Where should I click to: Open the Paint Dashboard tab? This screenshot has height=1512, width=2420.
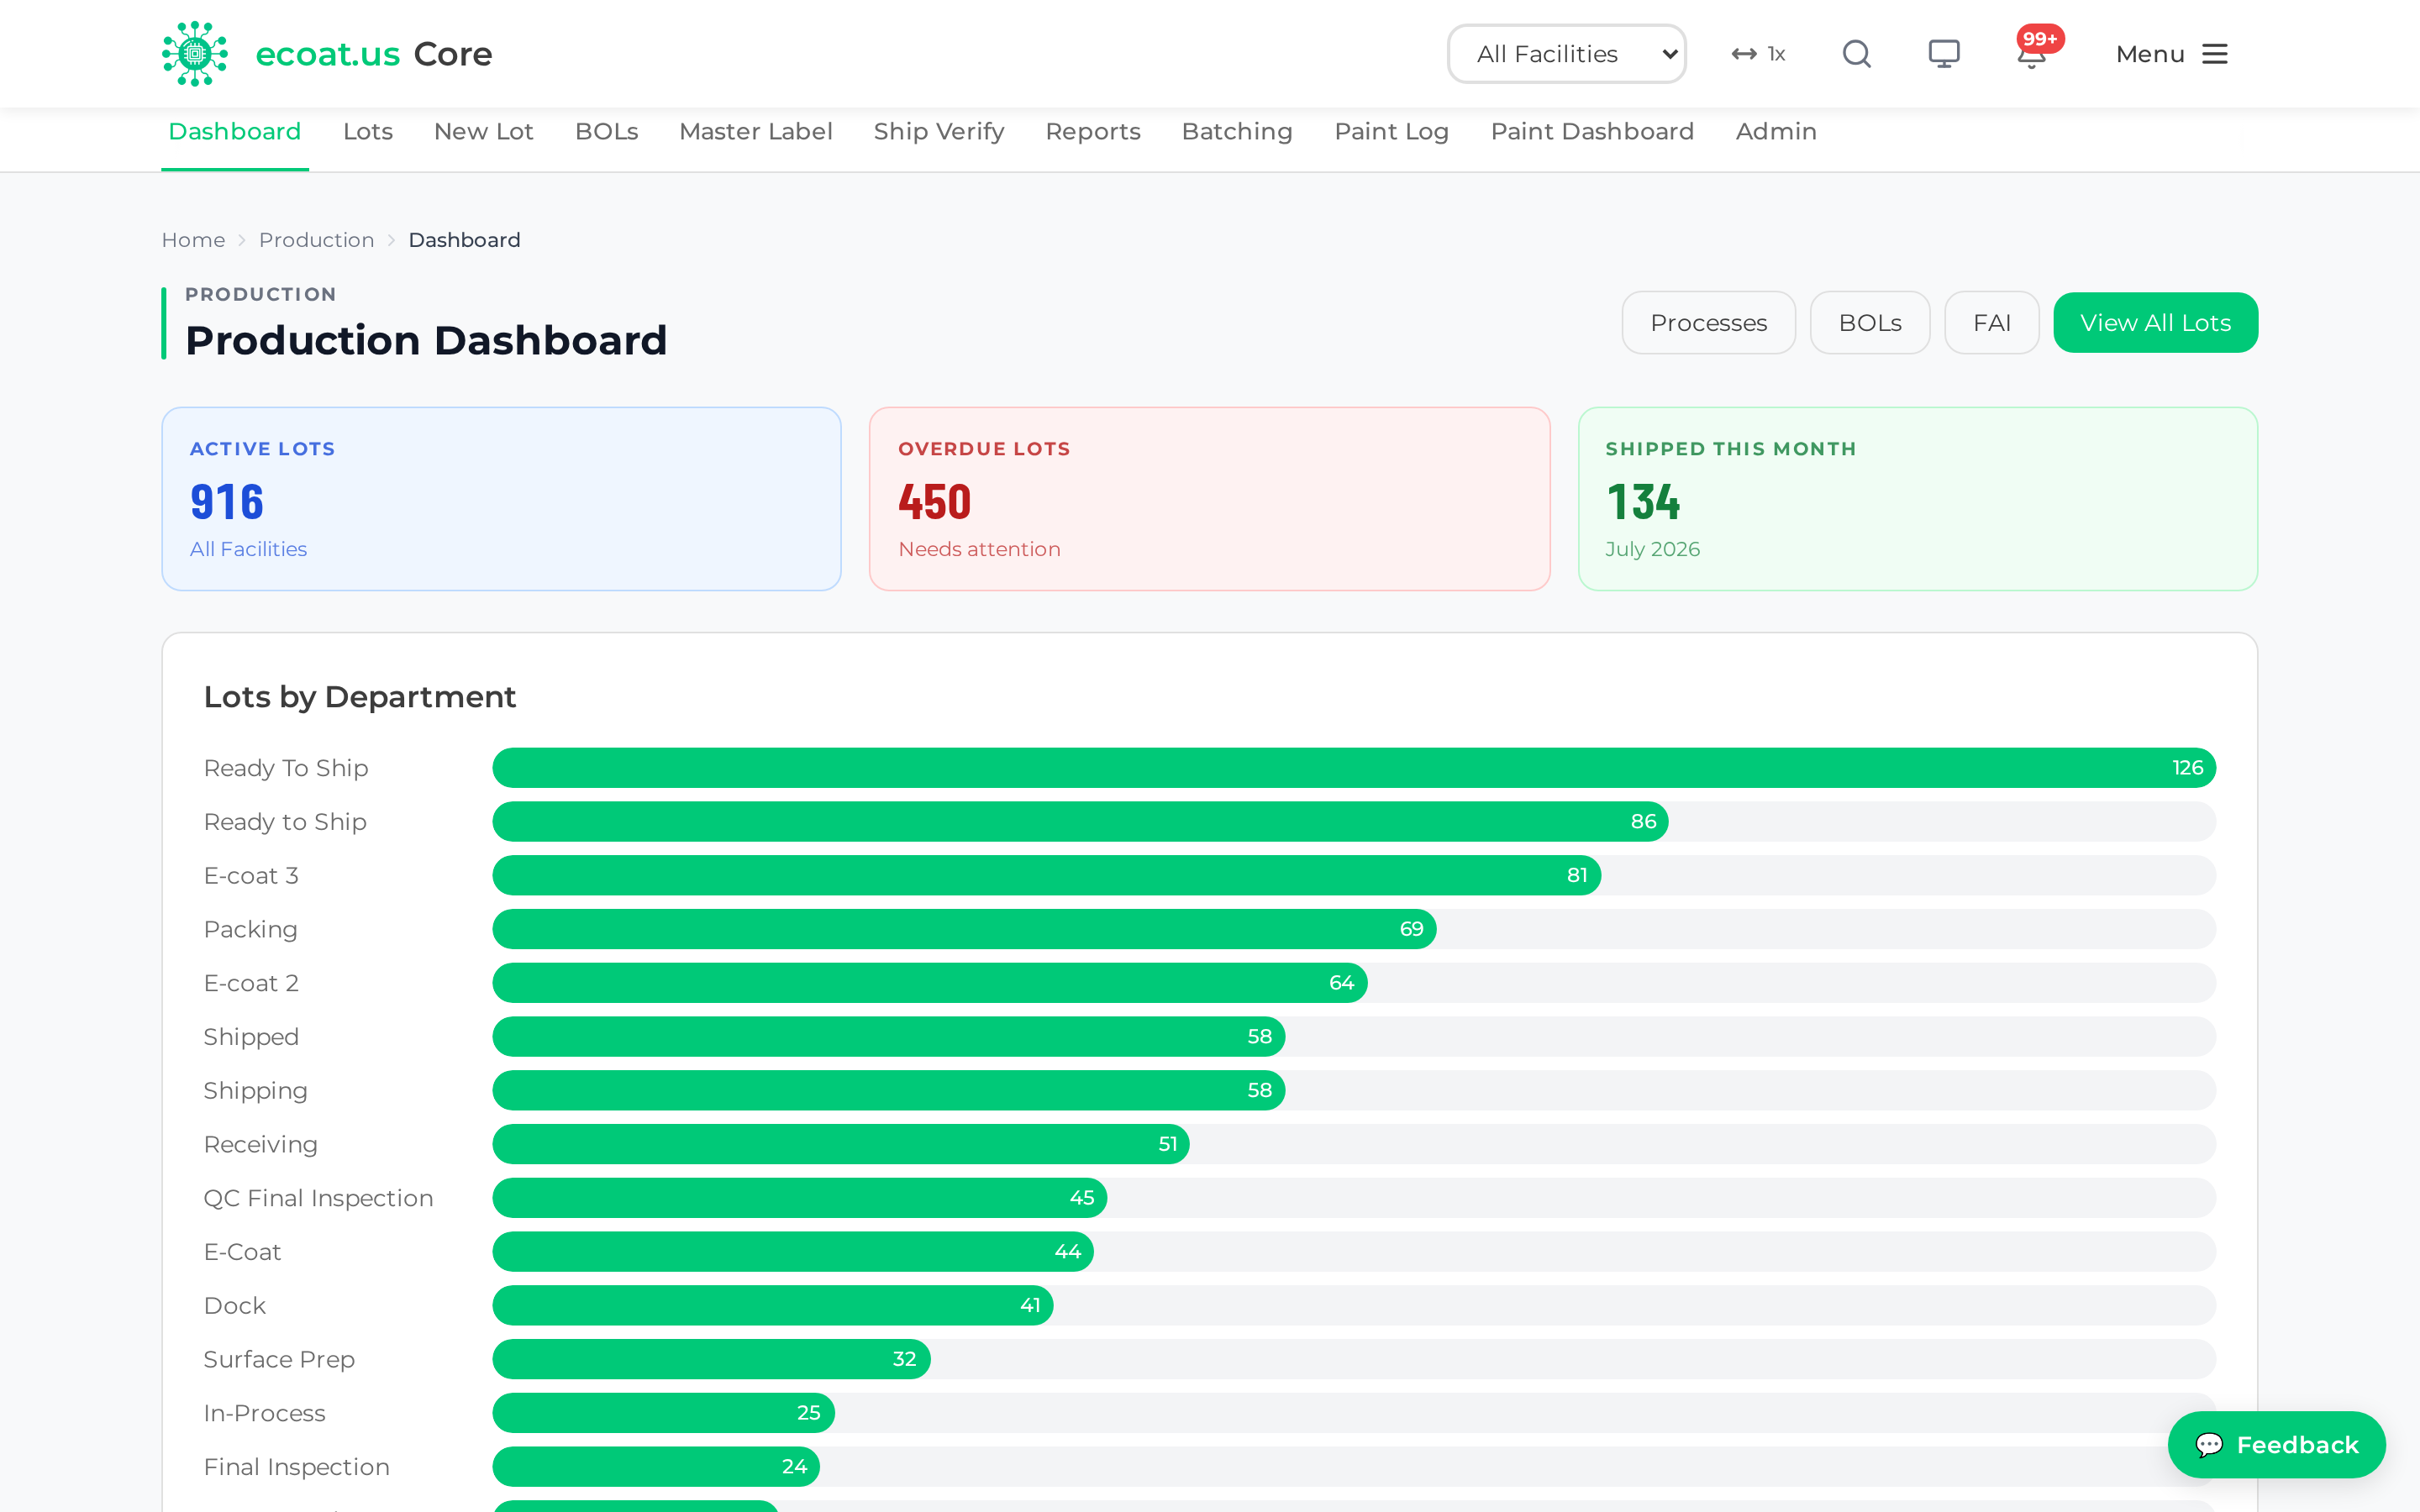(1592, 132)
